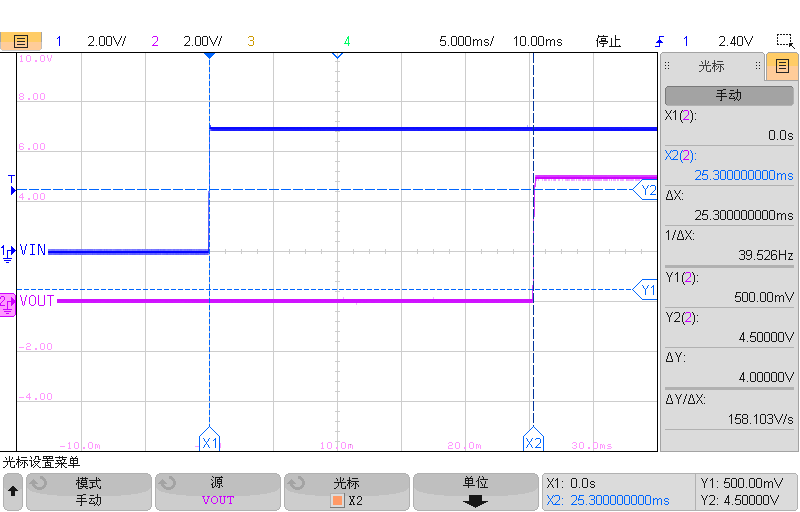800x512 pixels.
Task: Toggle channel 3 on
Action: (251, 41)
